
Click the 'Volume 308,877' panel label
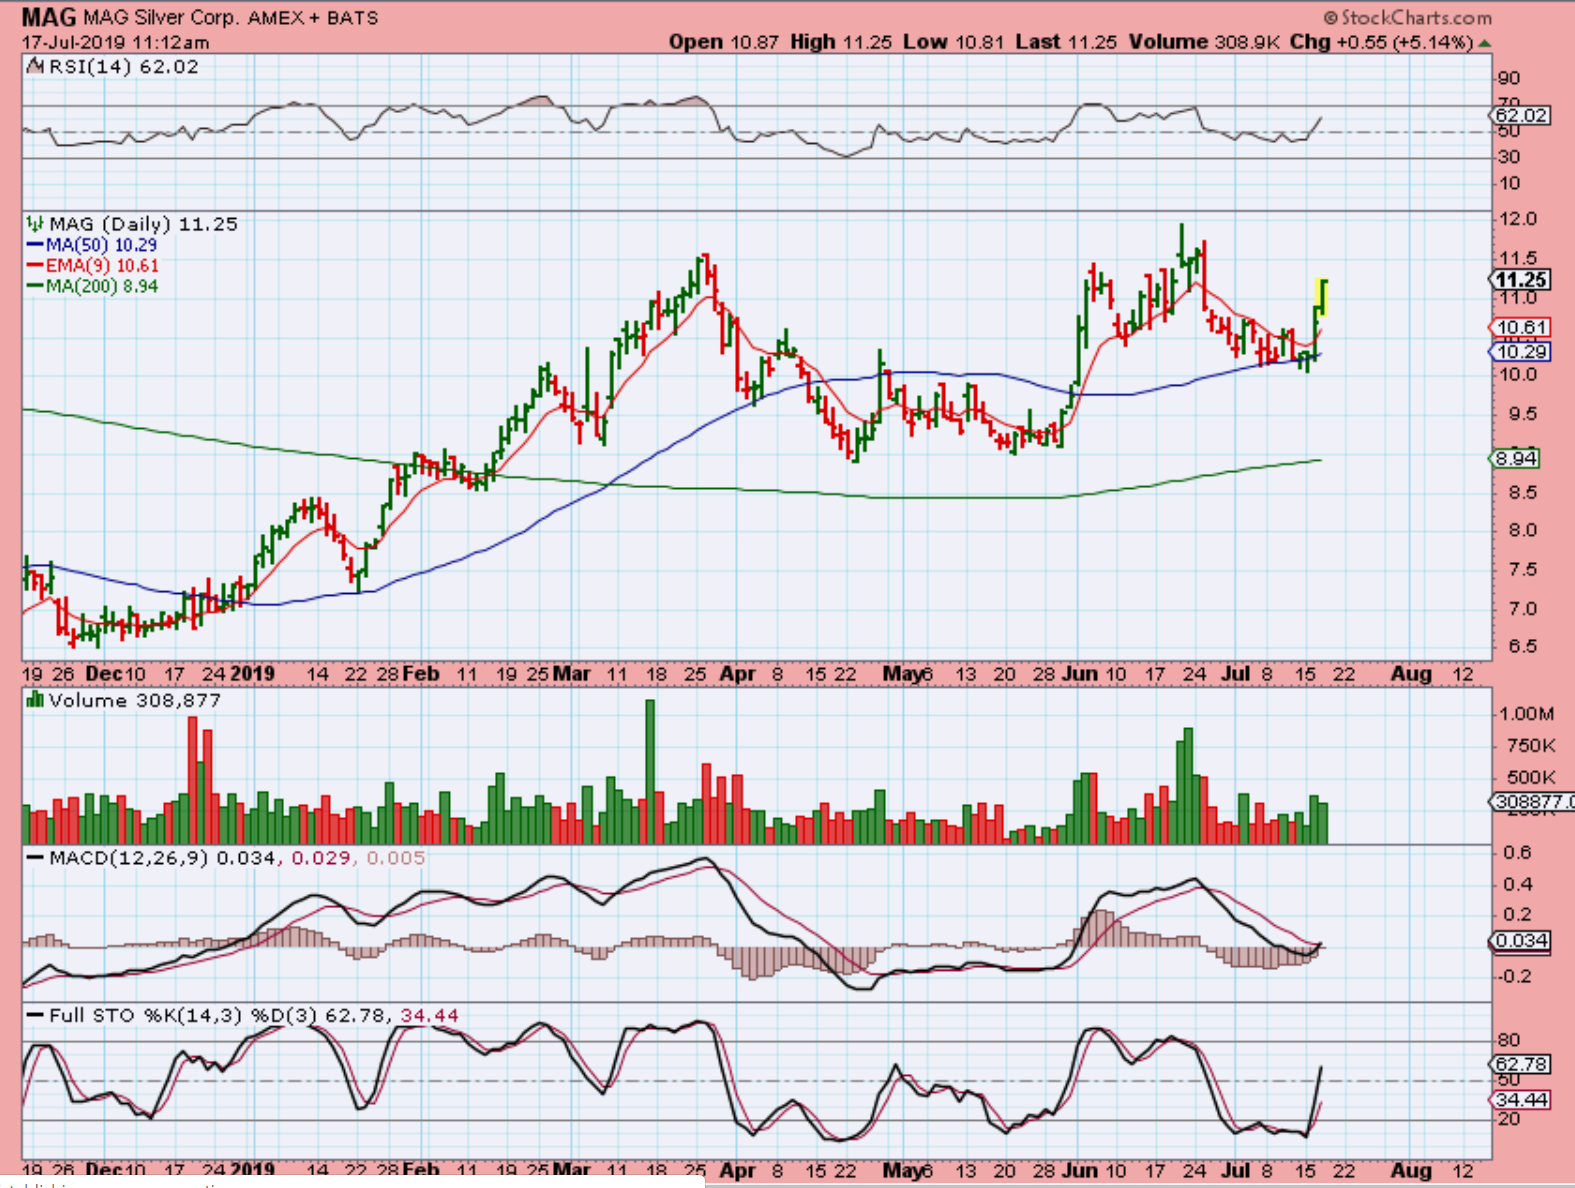point(135,700)
